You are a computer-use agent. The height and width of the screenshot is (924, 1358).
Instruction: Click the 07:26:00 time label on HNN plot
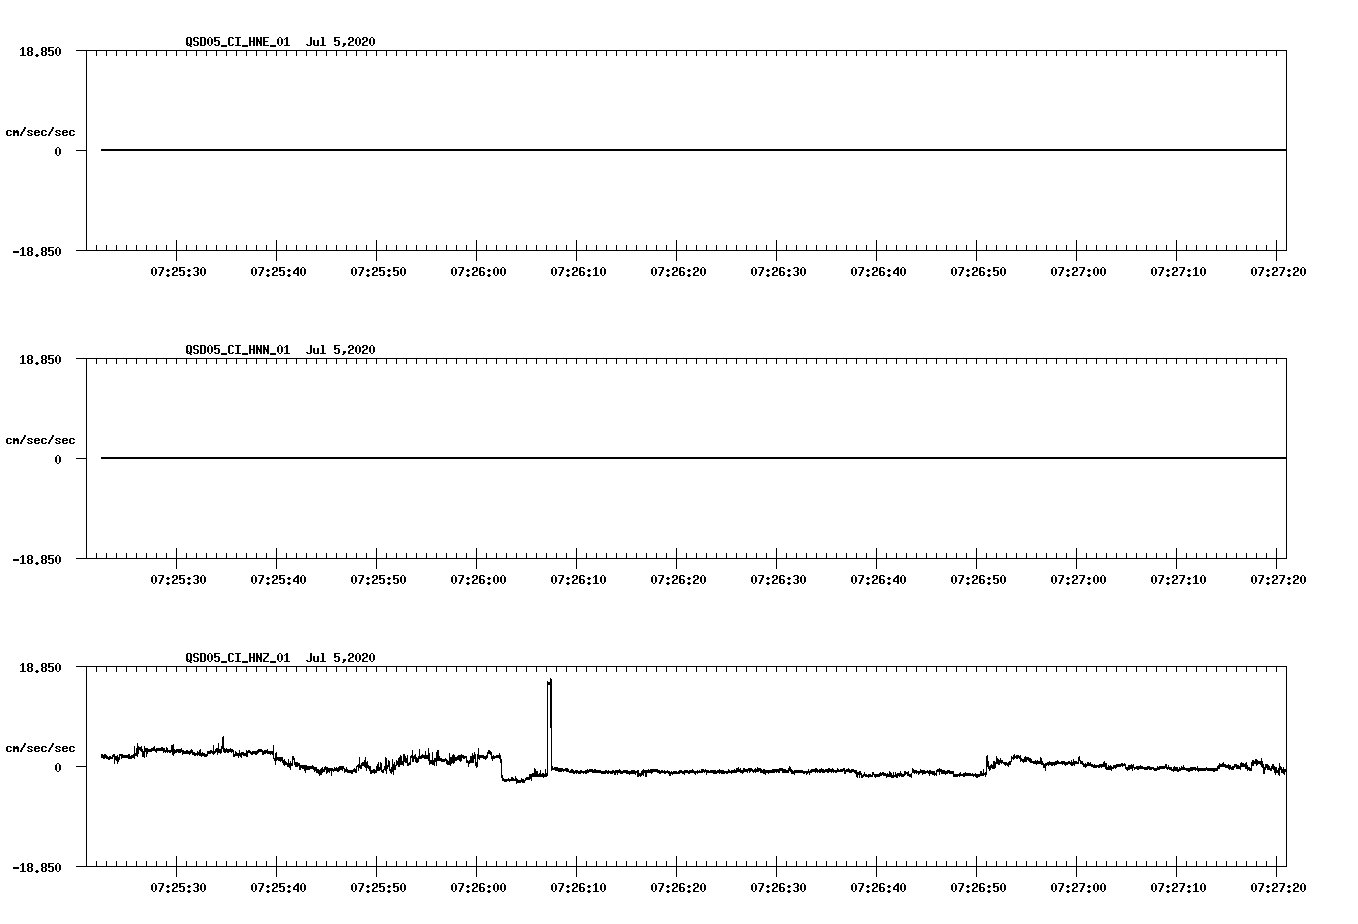(478, 579)
